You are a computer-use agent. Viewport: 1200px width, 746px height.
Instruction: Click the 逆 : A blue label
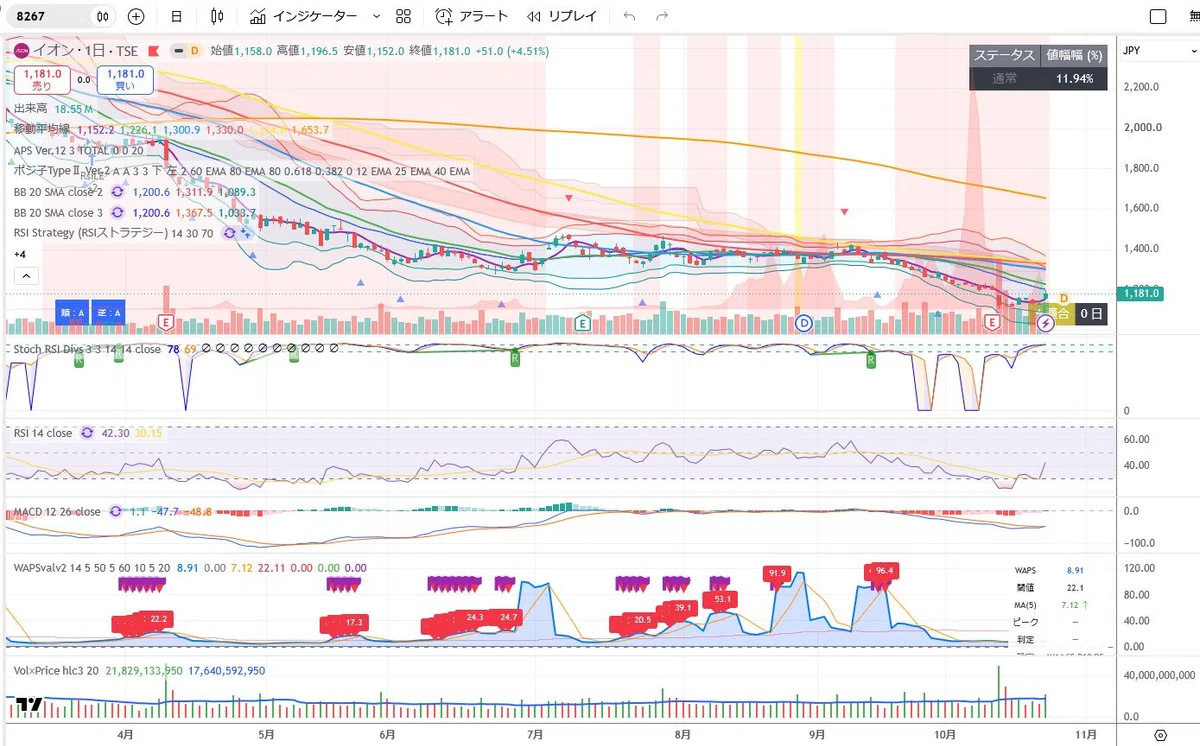pos(109,313)
